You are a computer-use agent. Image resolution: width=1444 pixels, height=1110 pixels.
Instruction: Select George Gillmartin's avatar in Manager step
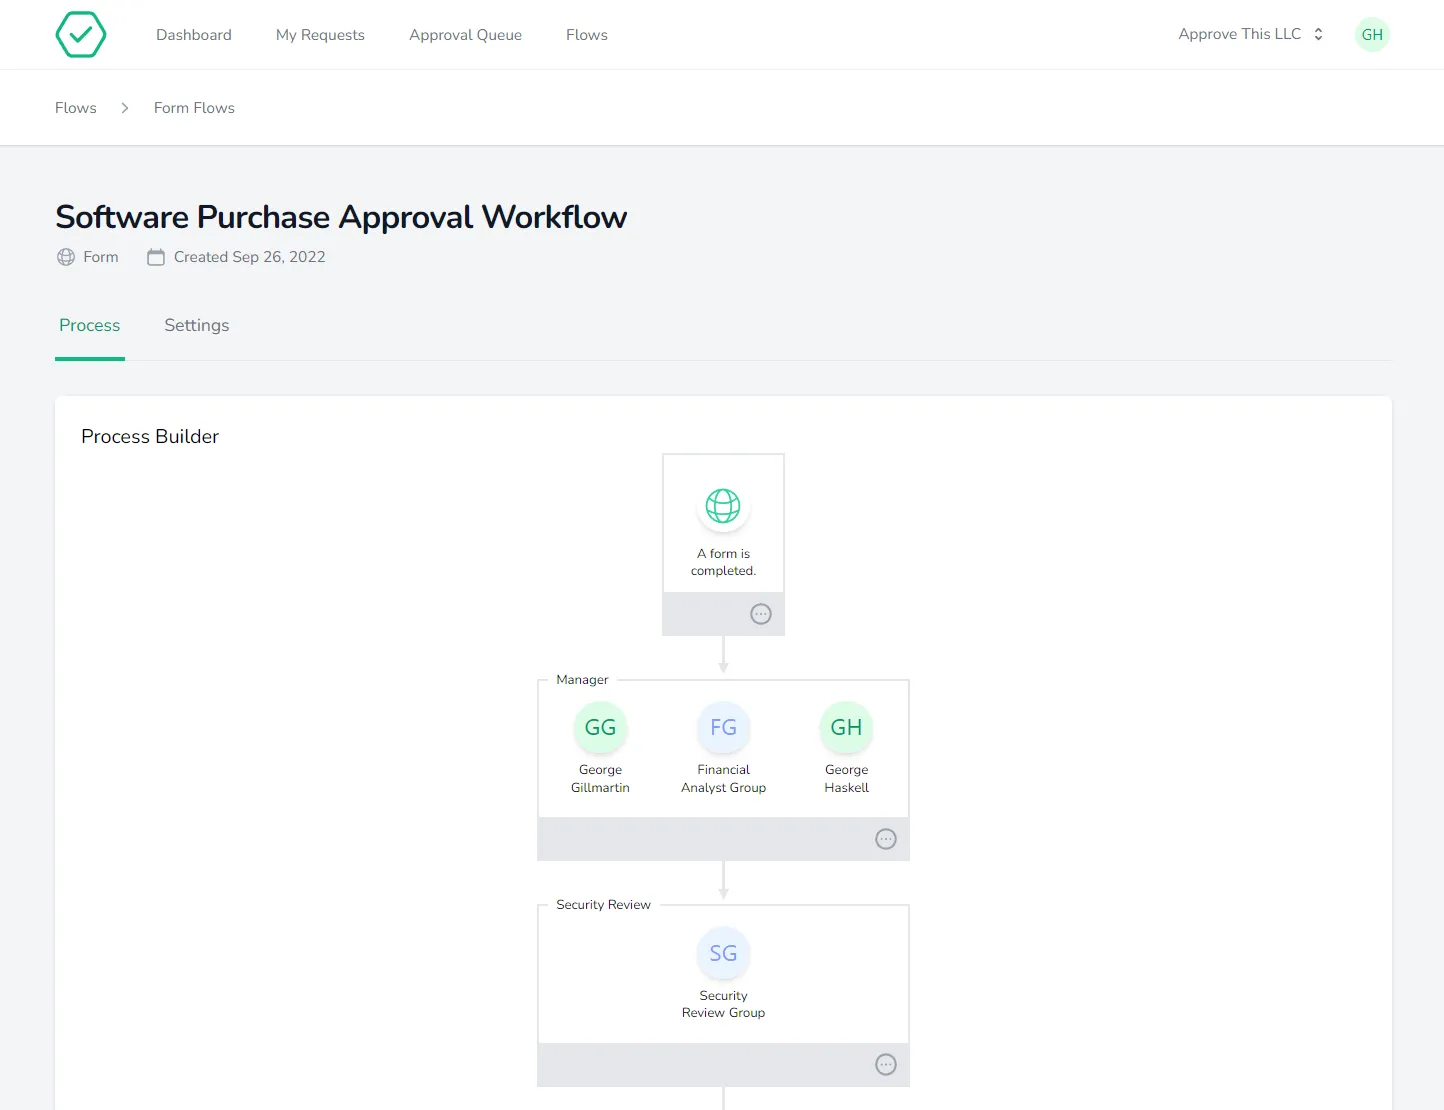(x=600, y=727)
